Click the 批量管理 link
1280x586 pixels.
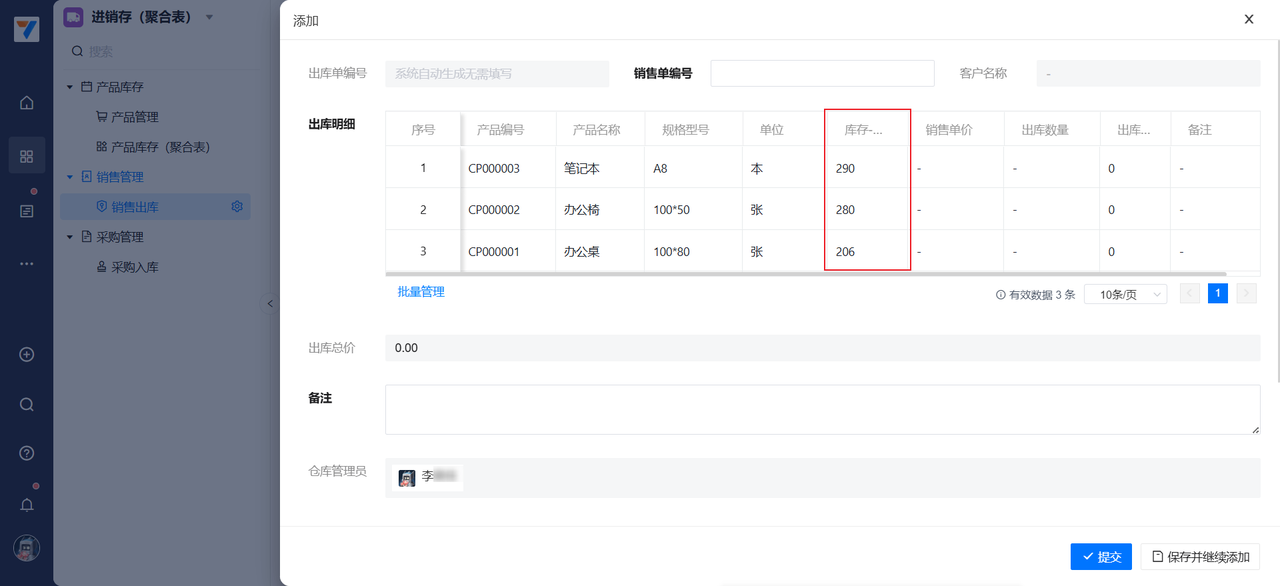421,292
